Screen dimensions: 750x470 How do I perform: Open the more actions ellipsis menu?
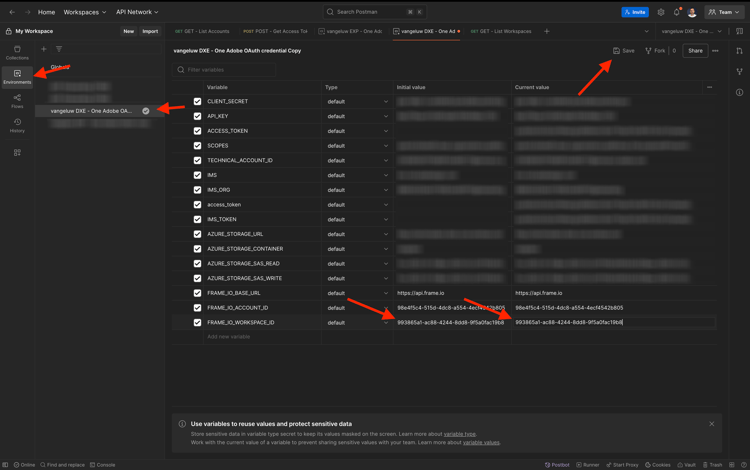tap(715, 50)
